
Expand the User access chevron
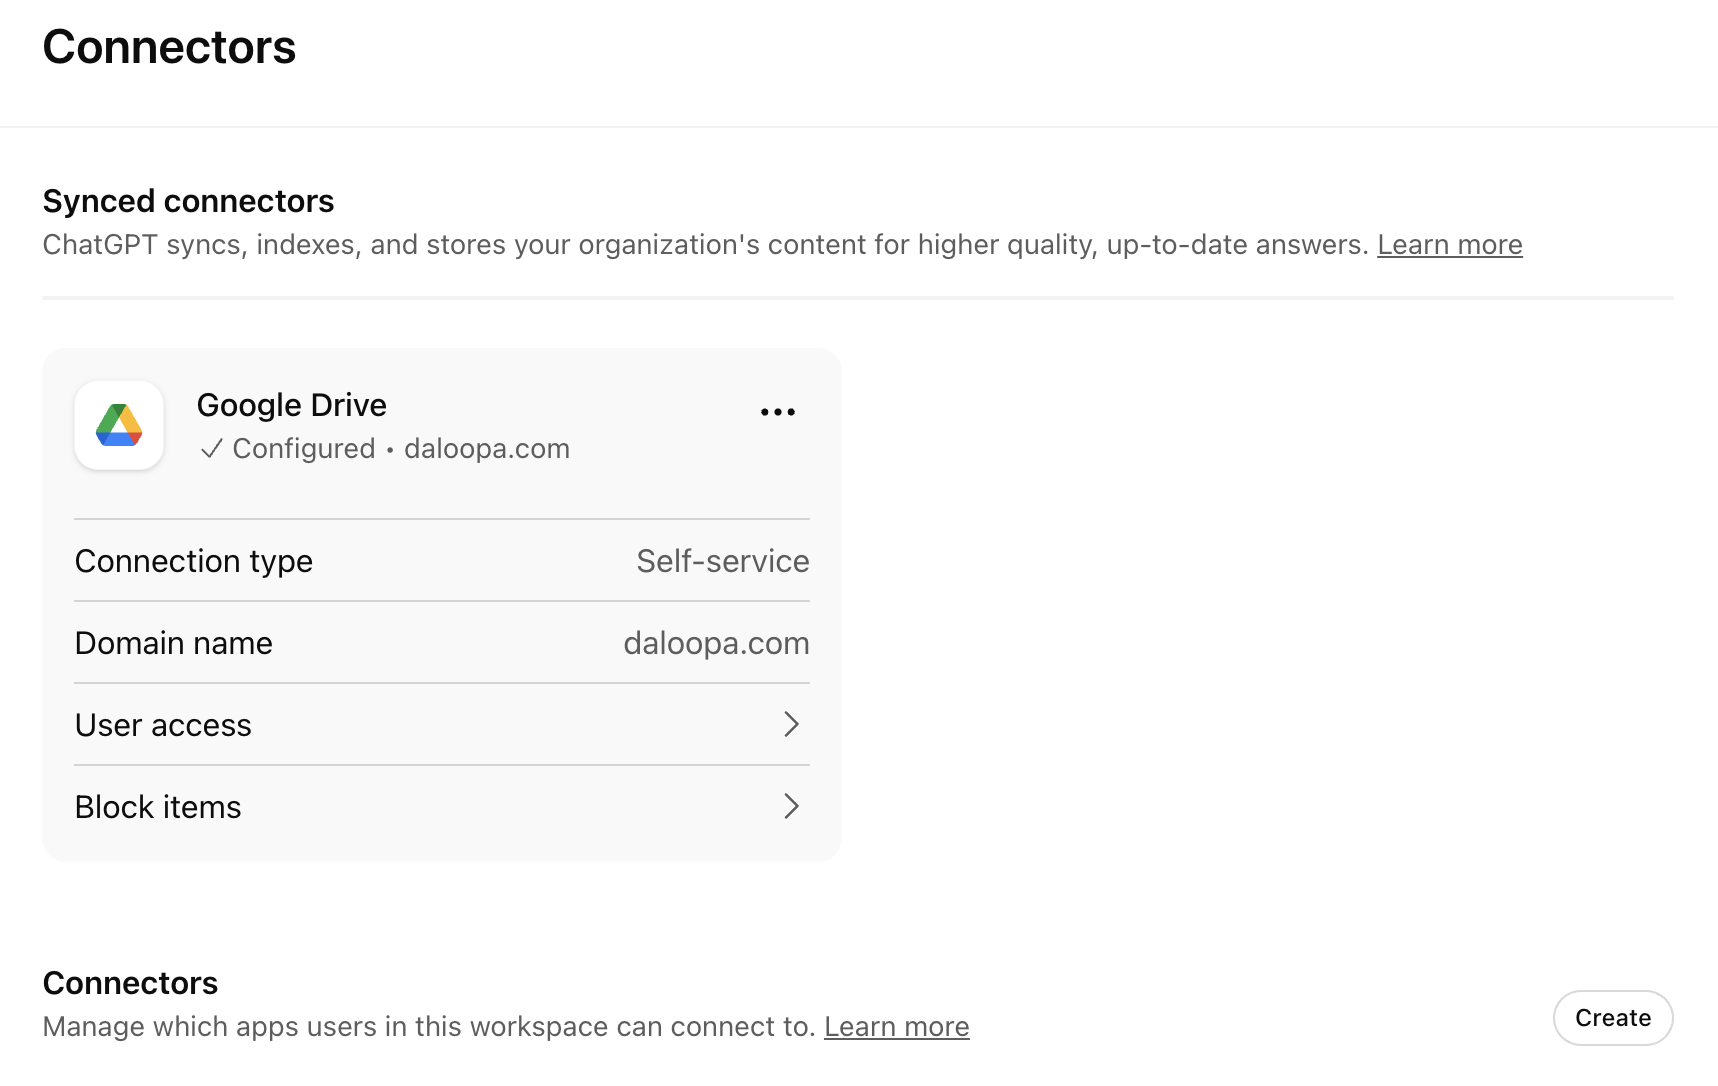(791, 724)
